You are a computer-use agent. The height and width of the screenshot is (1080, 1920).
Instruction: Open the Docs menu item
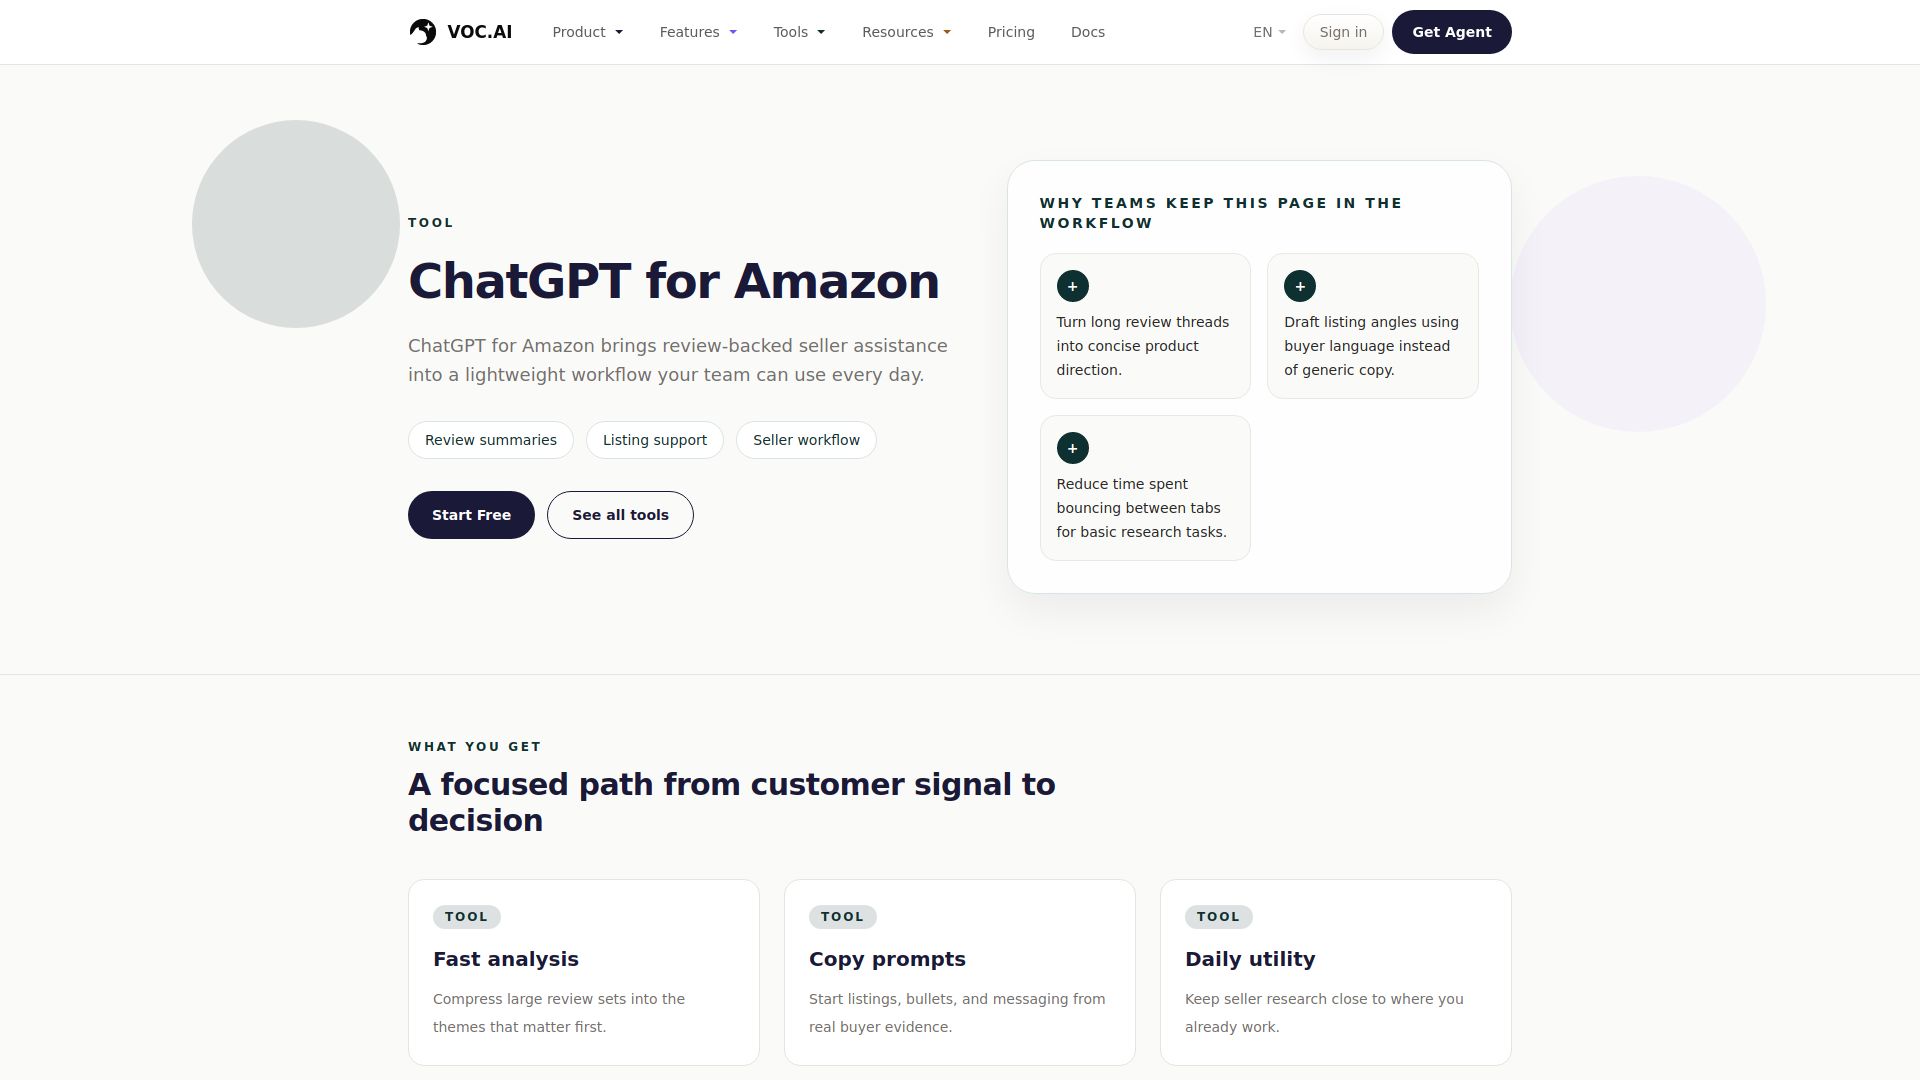(x=1088, y=32)
